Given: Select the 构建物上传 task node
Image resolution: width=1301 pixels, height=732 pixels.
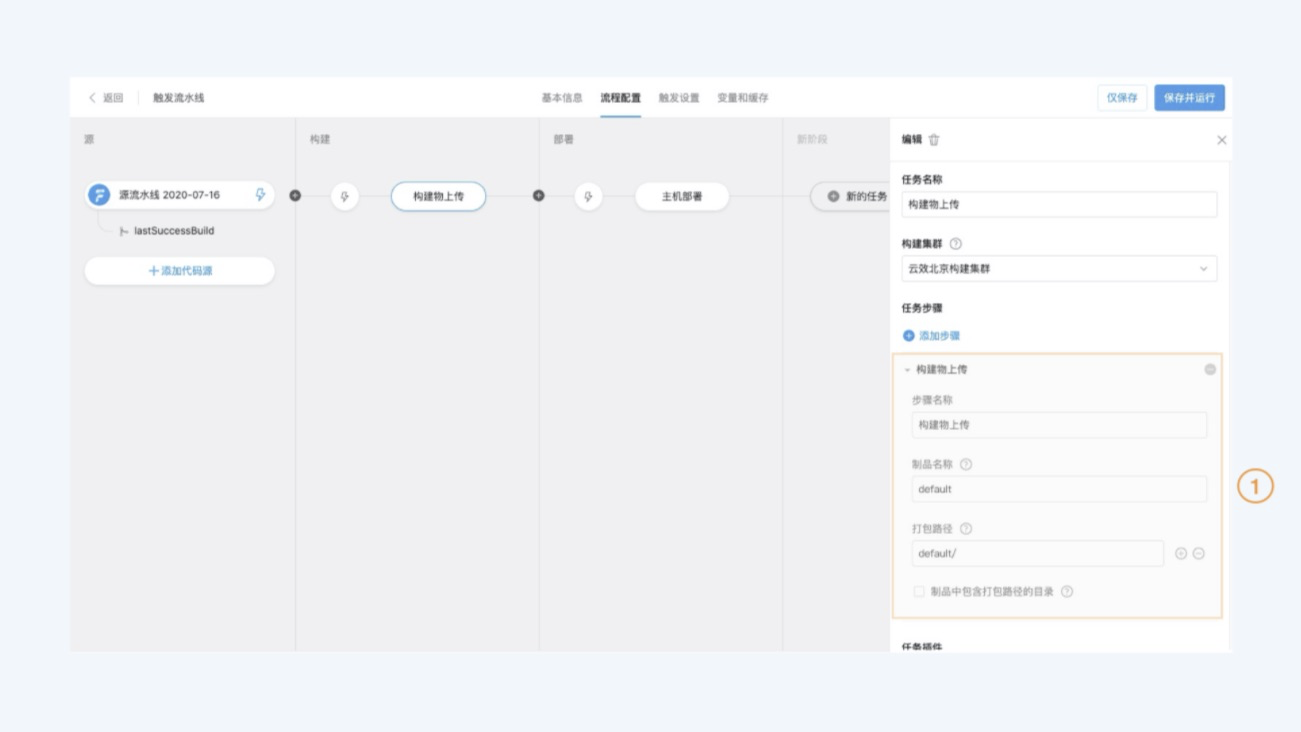Looking at the screenshot, I should click(438, 196).
